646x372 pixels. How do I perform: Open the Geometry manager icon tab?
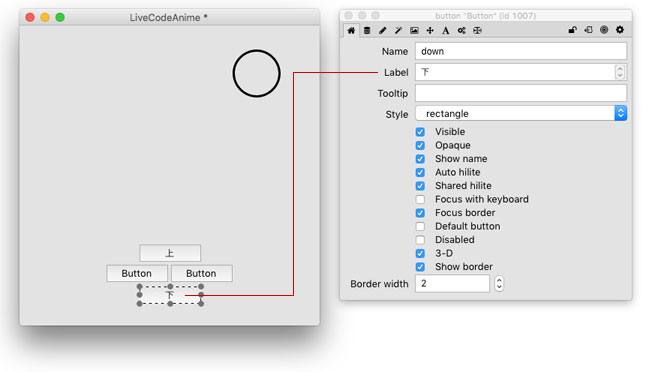[477, 30]
